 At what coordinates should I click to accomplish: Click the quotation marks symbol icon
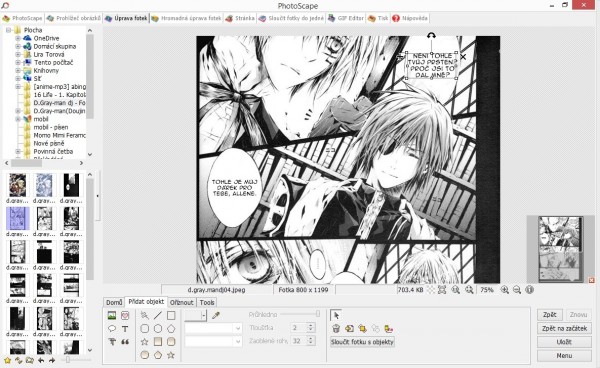[125, 342]
